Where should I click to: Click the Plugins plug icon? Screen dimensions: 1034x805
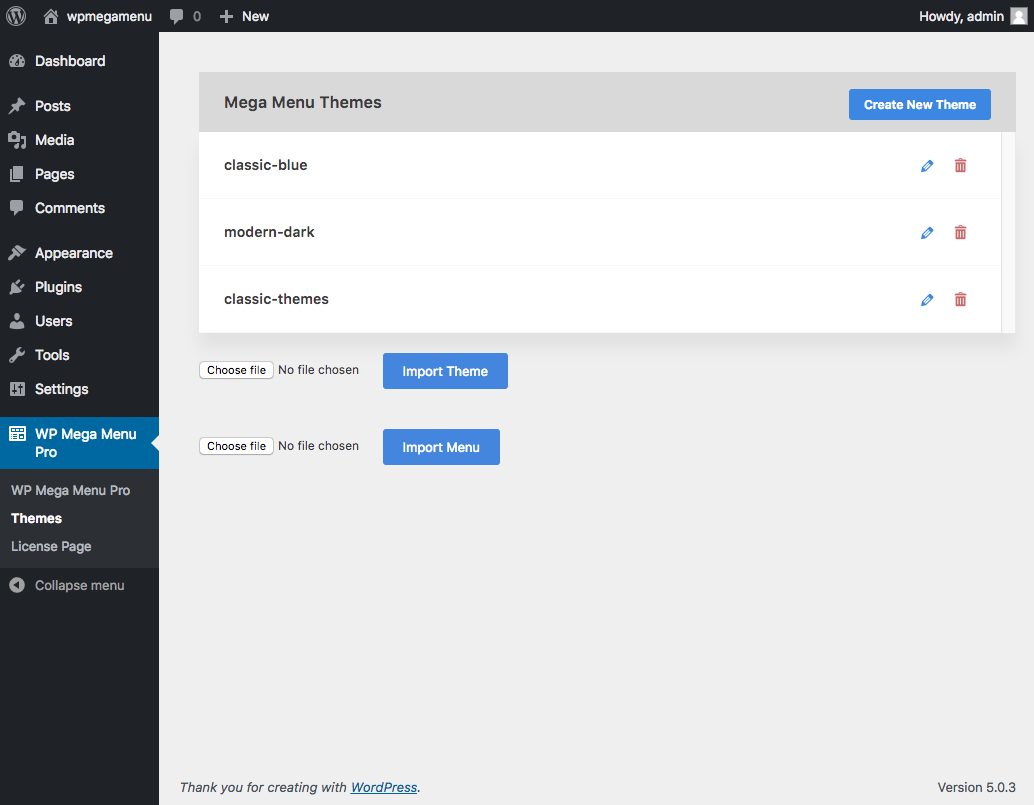(x=17, y=287)
